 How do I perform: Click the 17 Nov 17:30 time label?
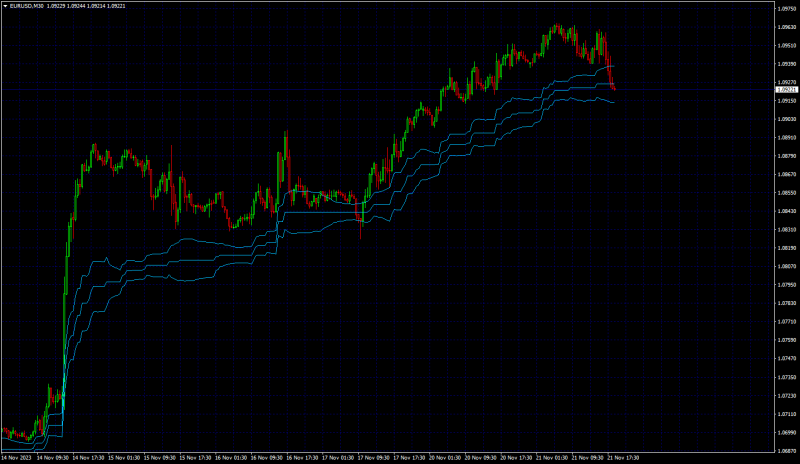[x=410, y=458]
